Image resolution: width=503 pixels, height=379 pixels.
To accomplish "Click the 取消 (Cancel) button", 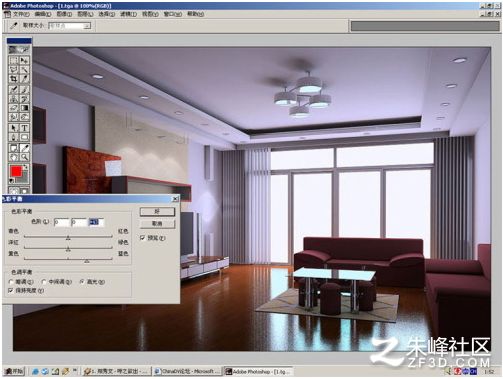I will click(x=157, y=223).
